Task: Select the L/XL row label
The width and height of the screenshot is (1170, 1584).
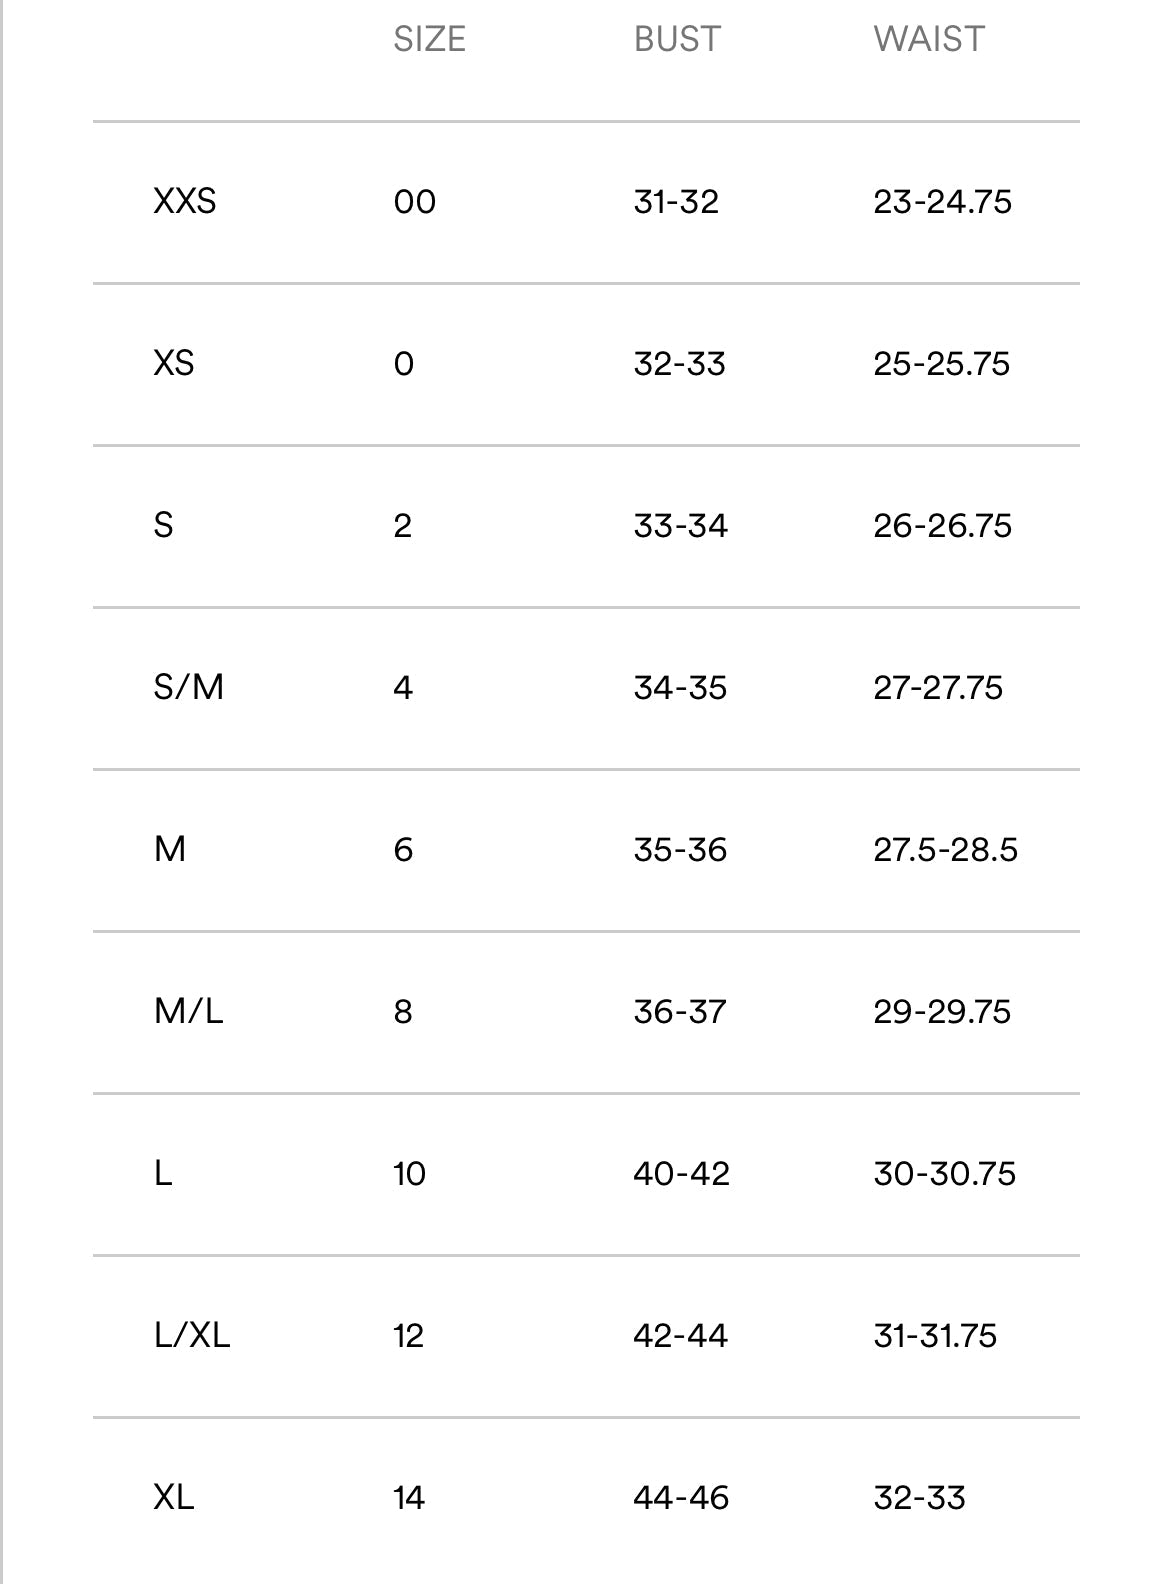Action: pyautogui.click(x=192, y=1335)
